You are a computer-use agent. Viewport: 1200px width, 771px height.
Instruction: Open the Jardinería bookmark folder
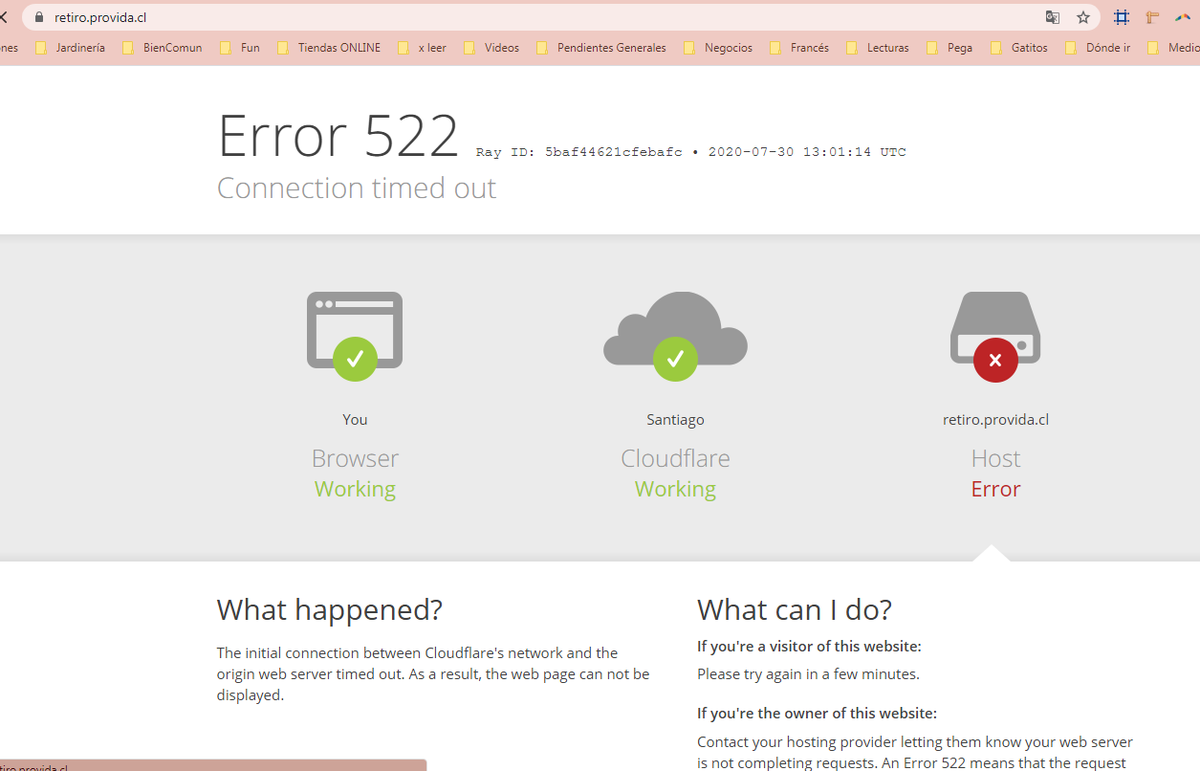point(69,48)
